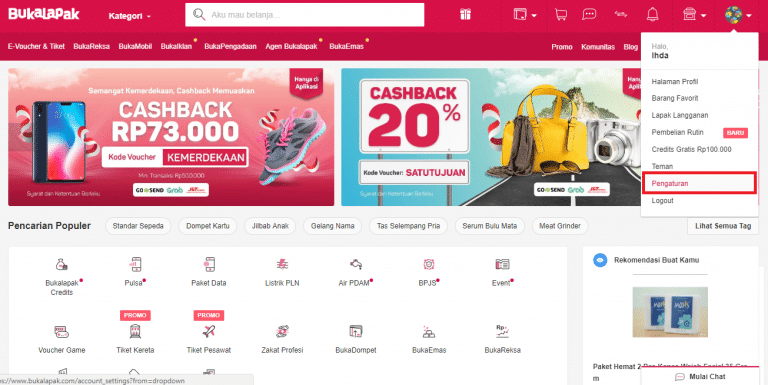
Task: Select the Tiket Pesawat airplane icon
Action: pos(209,332)
